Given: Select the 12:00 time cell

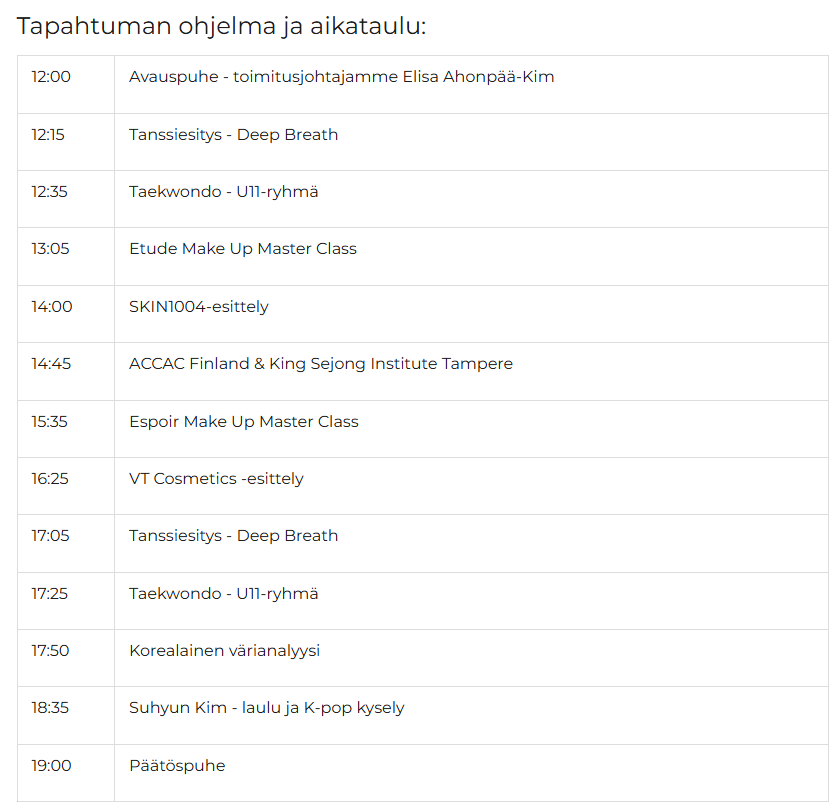Looking at the screenshot, I should pyautogui.click(x=66, y=84).
